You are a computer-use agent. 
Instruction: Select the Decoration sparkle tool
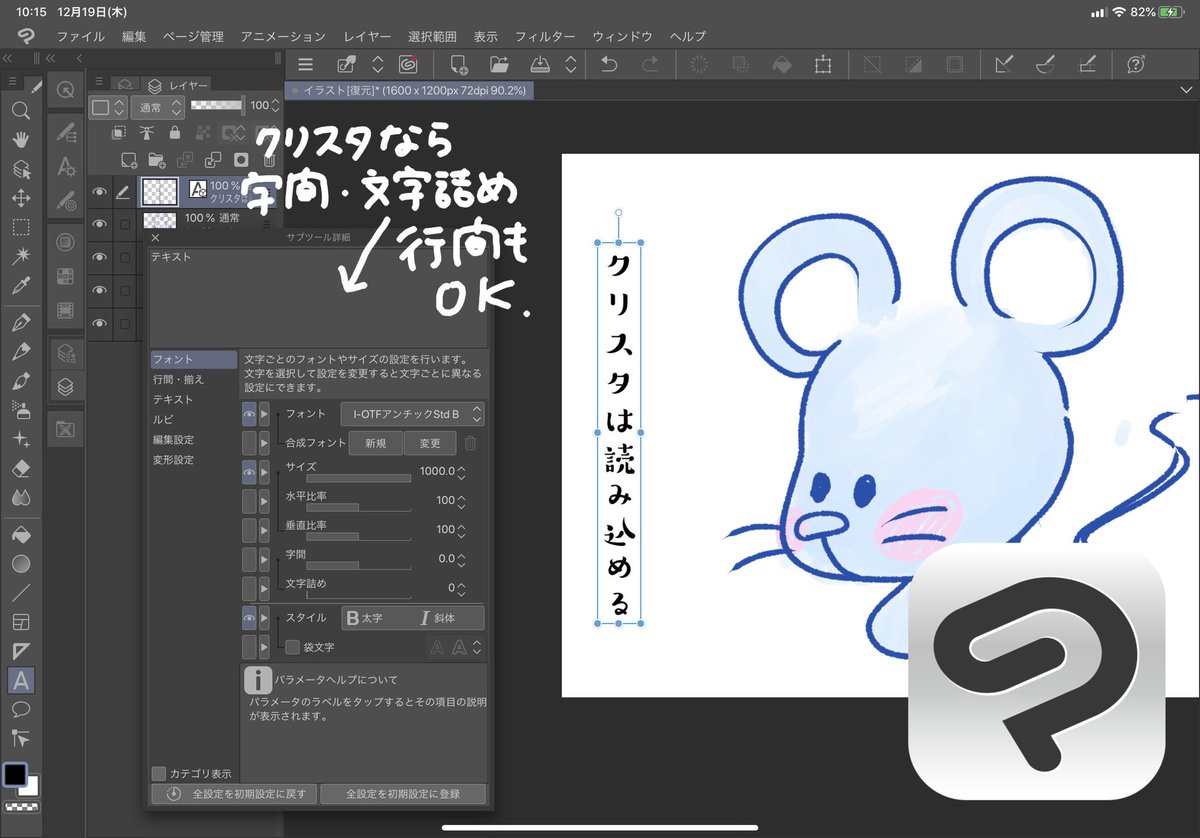coord(20,439)
